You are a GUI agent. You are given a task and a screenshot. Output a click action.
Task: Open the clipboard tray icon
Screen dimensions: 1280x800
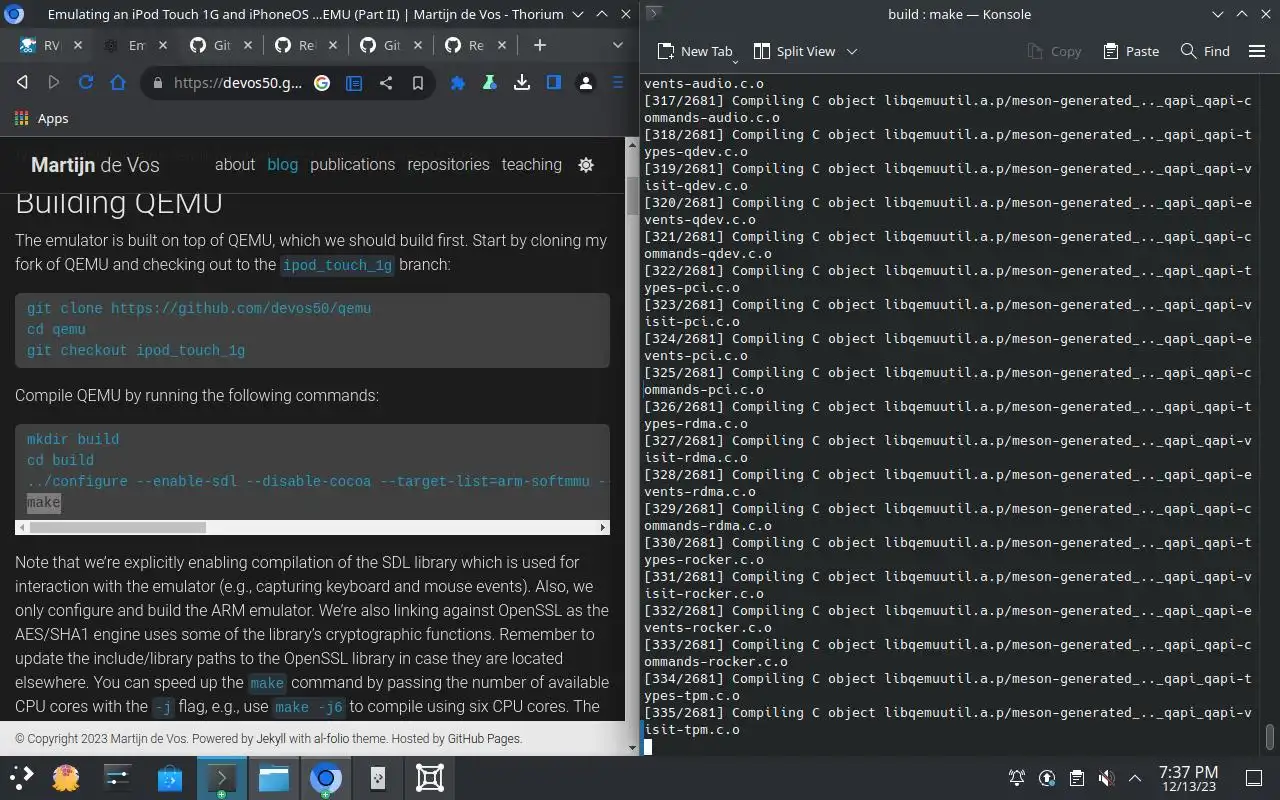click(x=1076, y=777)
